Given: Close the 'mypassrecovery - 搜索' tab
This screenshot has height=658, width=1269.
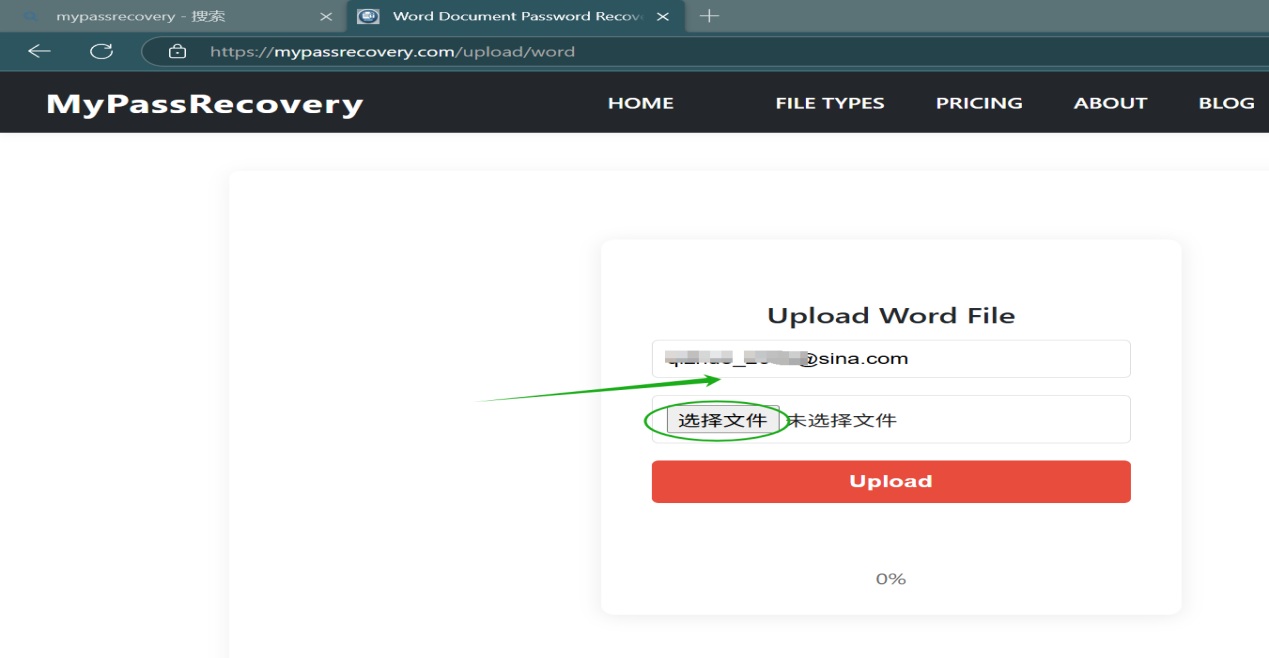Looking at the screenshot, I should tap(325, 17).
